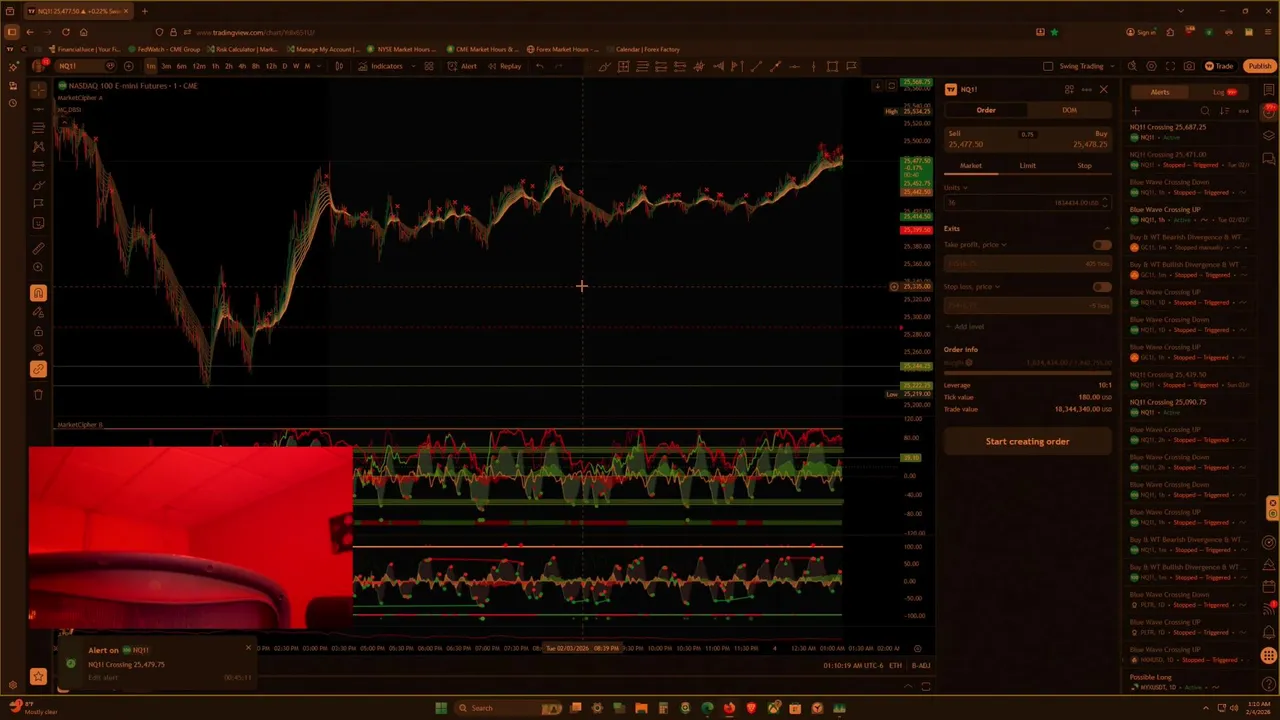Add a new alert with plus icon
This screenshot has width=1280, height=720.
pos(1136,111)
